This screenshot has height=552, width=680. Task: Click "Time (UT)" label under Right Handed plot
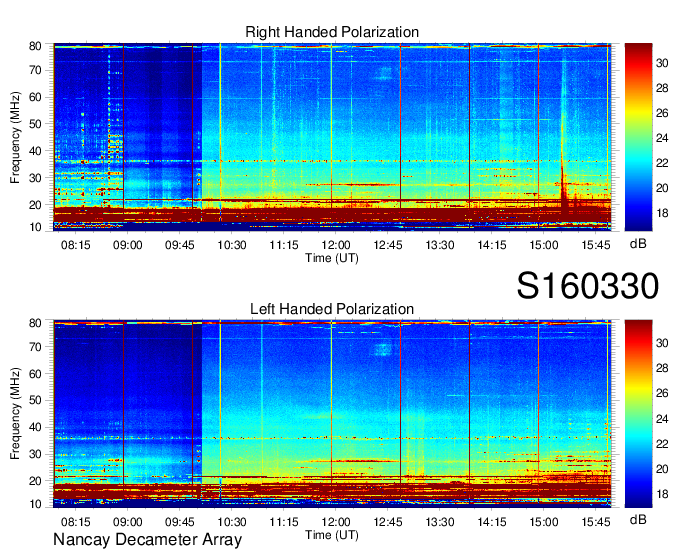click(332, 258)
